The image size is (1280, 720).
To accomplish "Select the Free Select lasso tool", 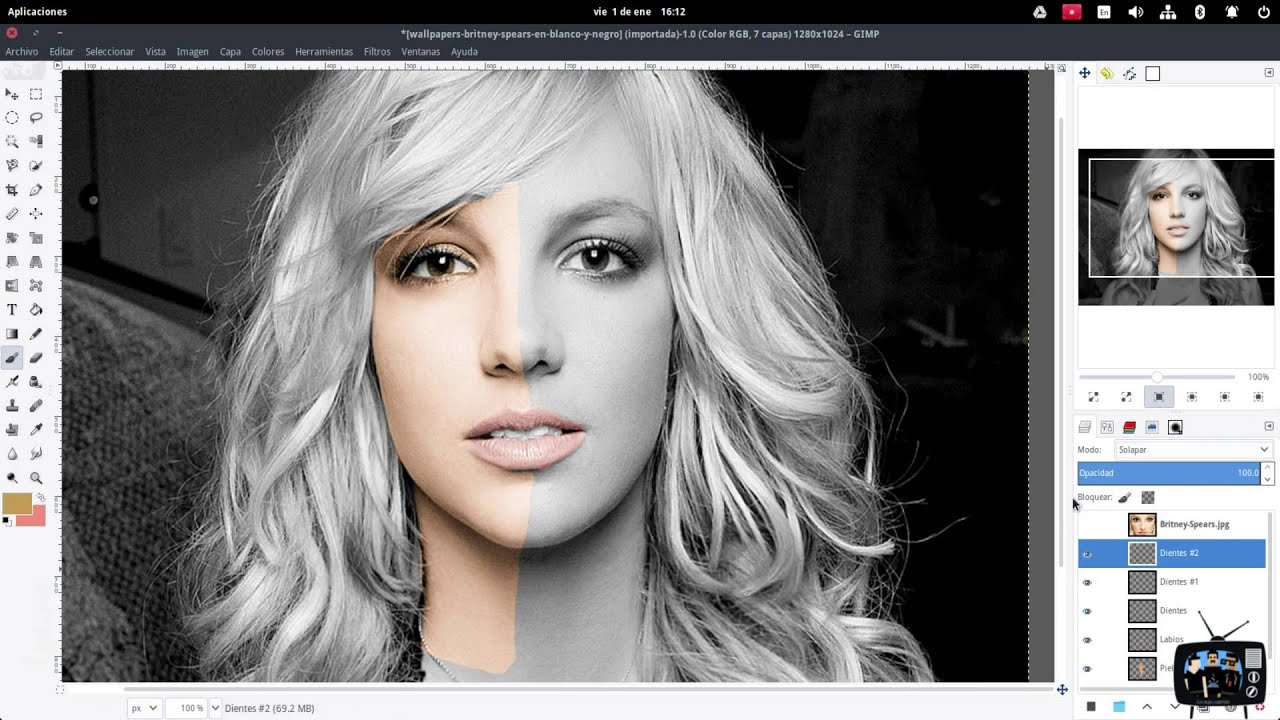I will point(36,118).
